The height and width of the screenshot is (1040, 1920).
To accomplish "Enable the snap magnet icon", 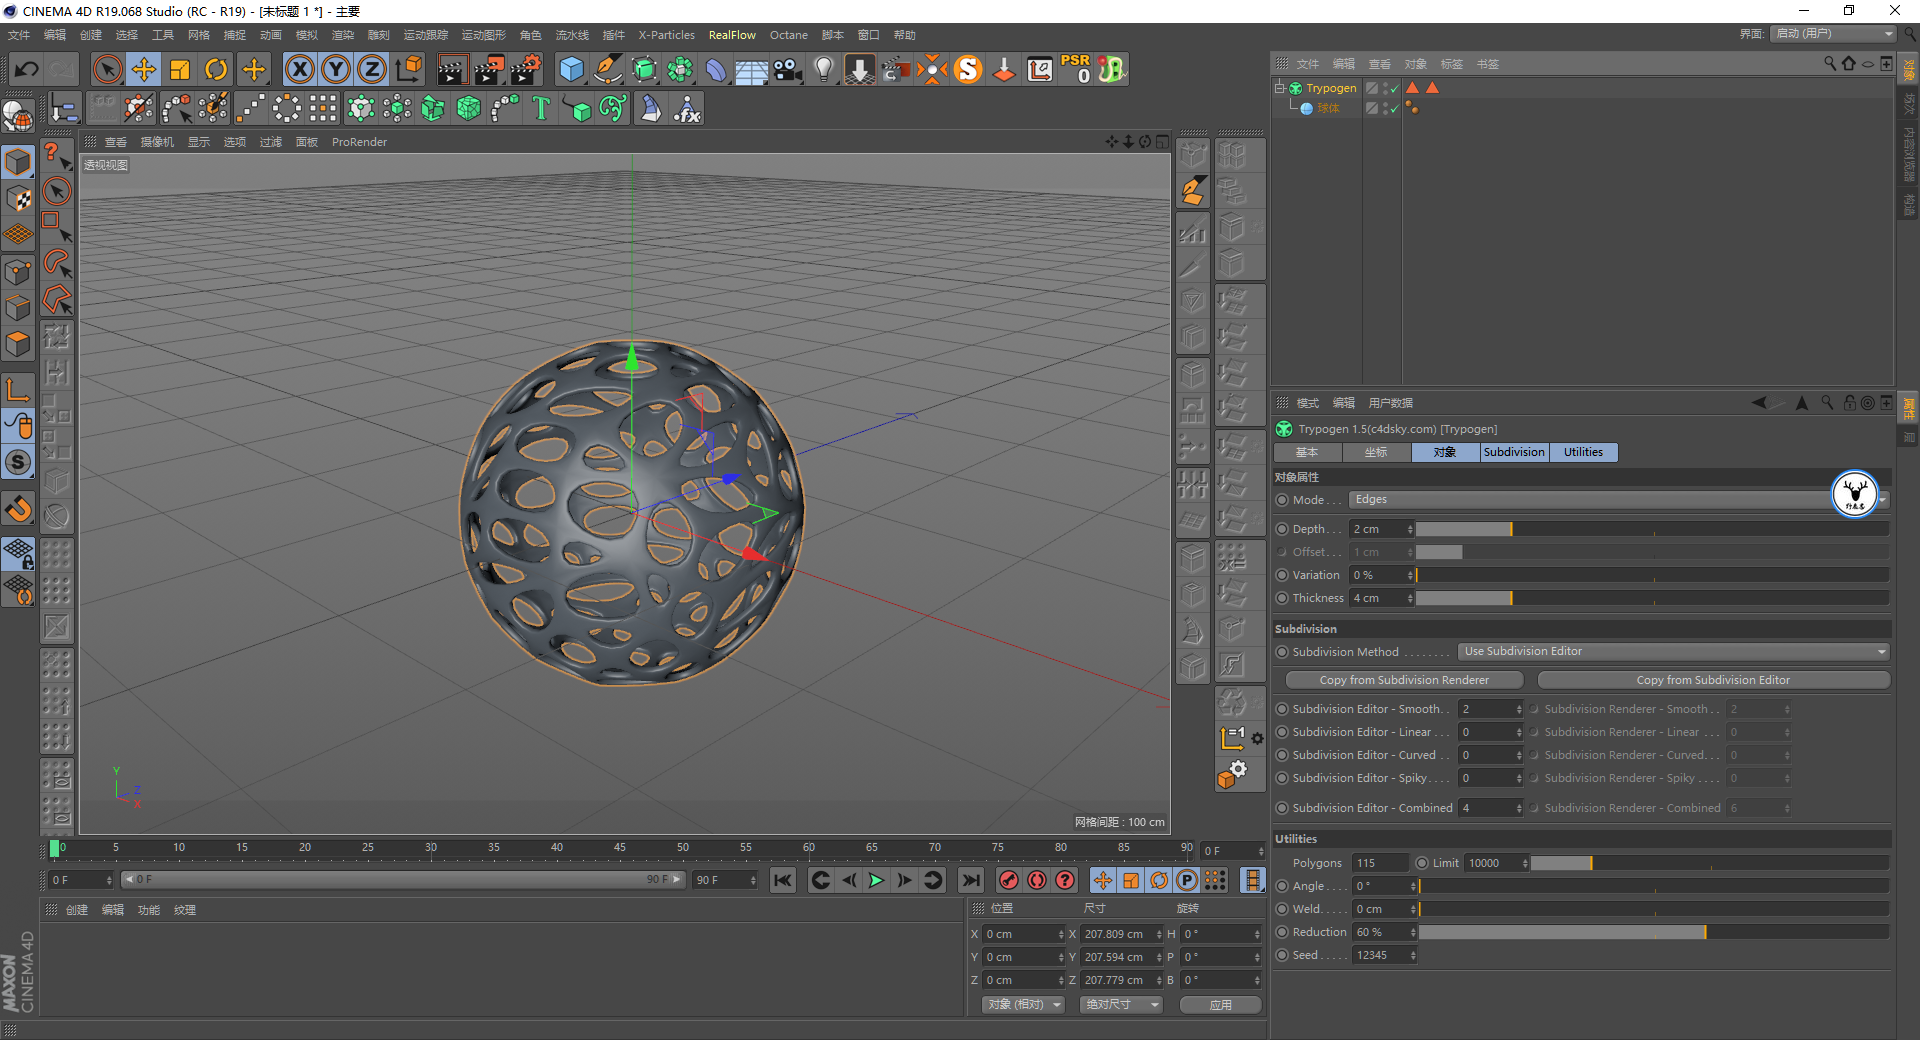I will pos(18,510).
